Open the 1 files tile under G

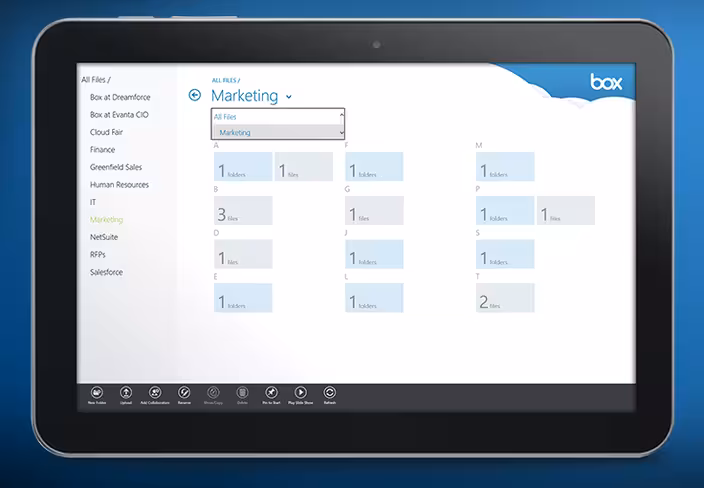pyautogui.click(x=374, y=210)
